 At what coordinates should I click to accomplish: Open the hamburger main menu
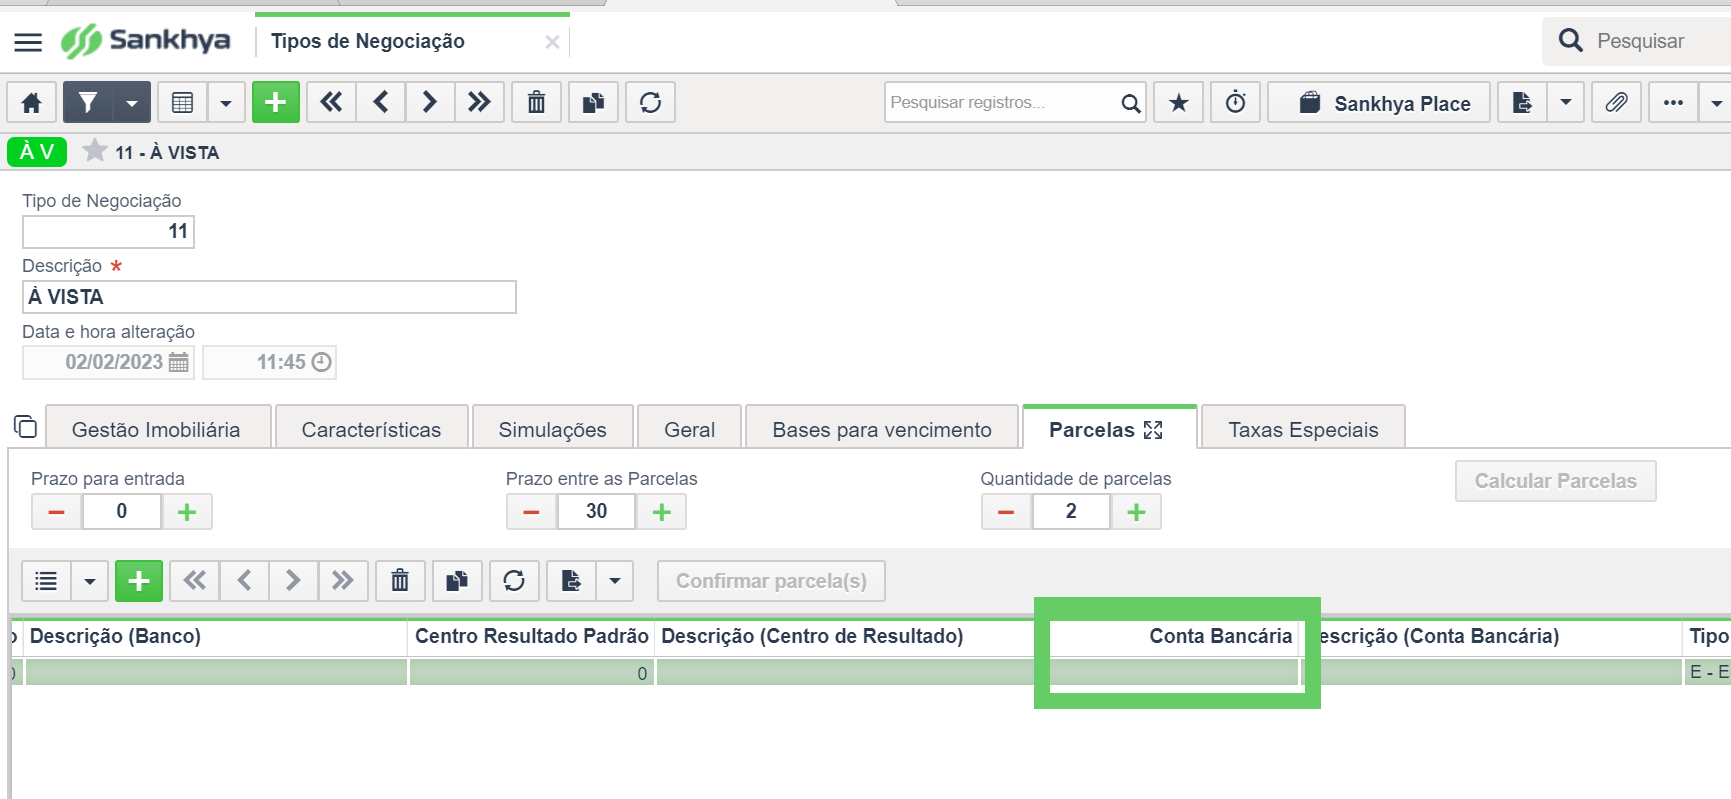(x=28, y=42)
